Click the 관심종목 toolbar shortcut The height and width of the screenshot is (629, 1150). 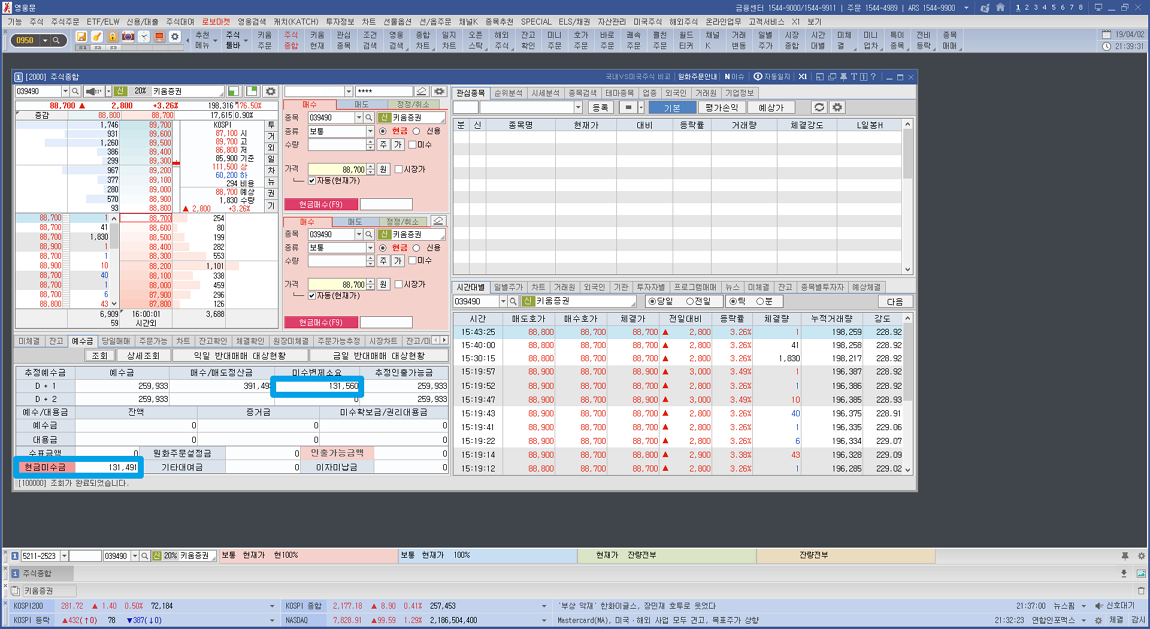click(343, 40)
